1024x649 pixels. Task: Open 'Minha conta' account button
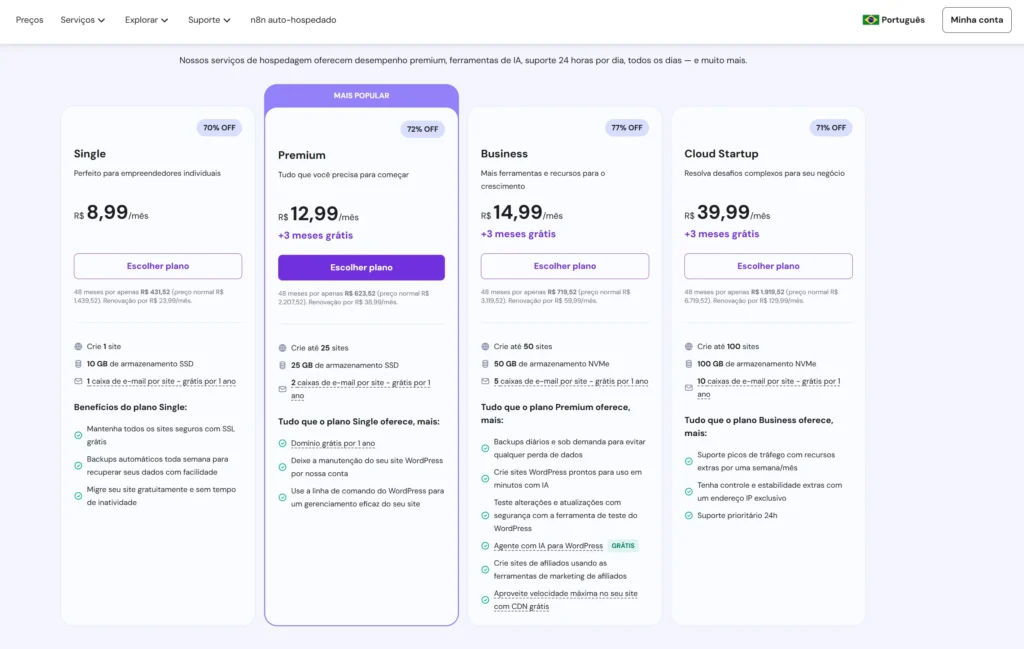click(x=976, y=20)
